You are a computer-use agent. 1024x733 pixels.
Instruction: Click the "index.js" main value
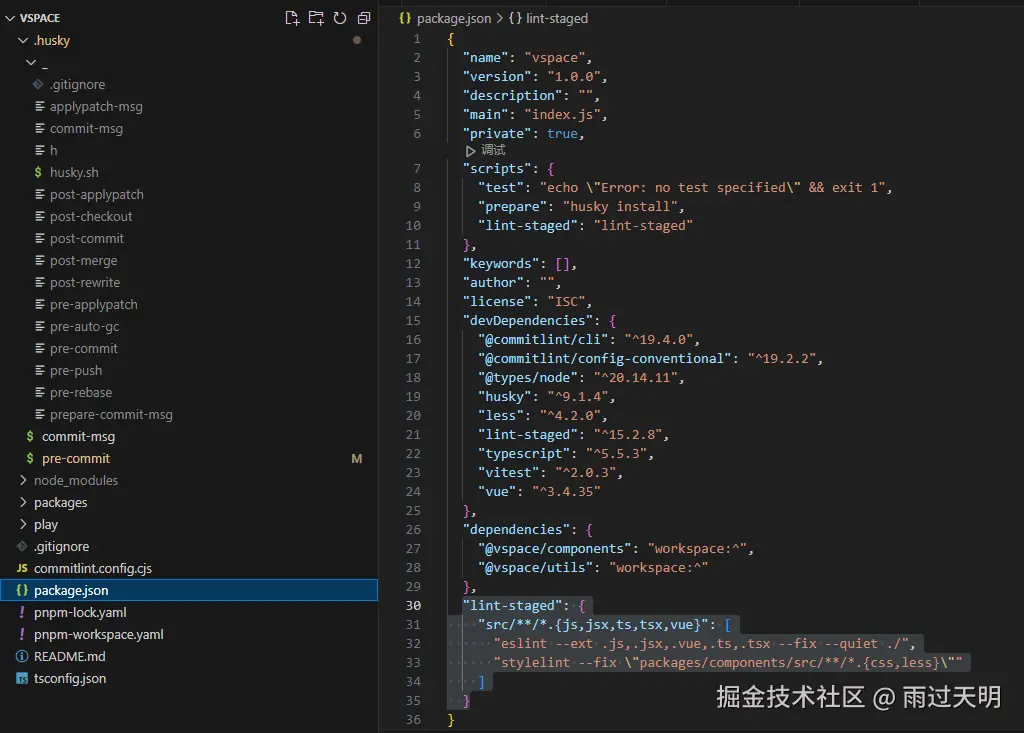[x=562, y=114]
